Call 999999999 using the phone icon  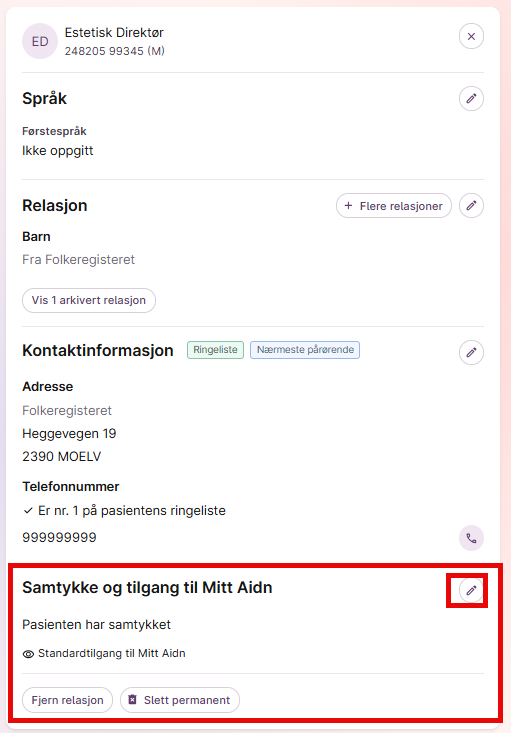(x=471, y=539)
